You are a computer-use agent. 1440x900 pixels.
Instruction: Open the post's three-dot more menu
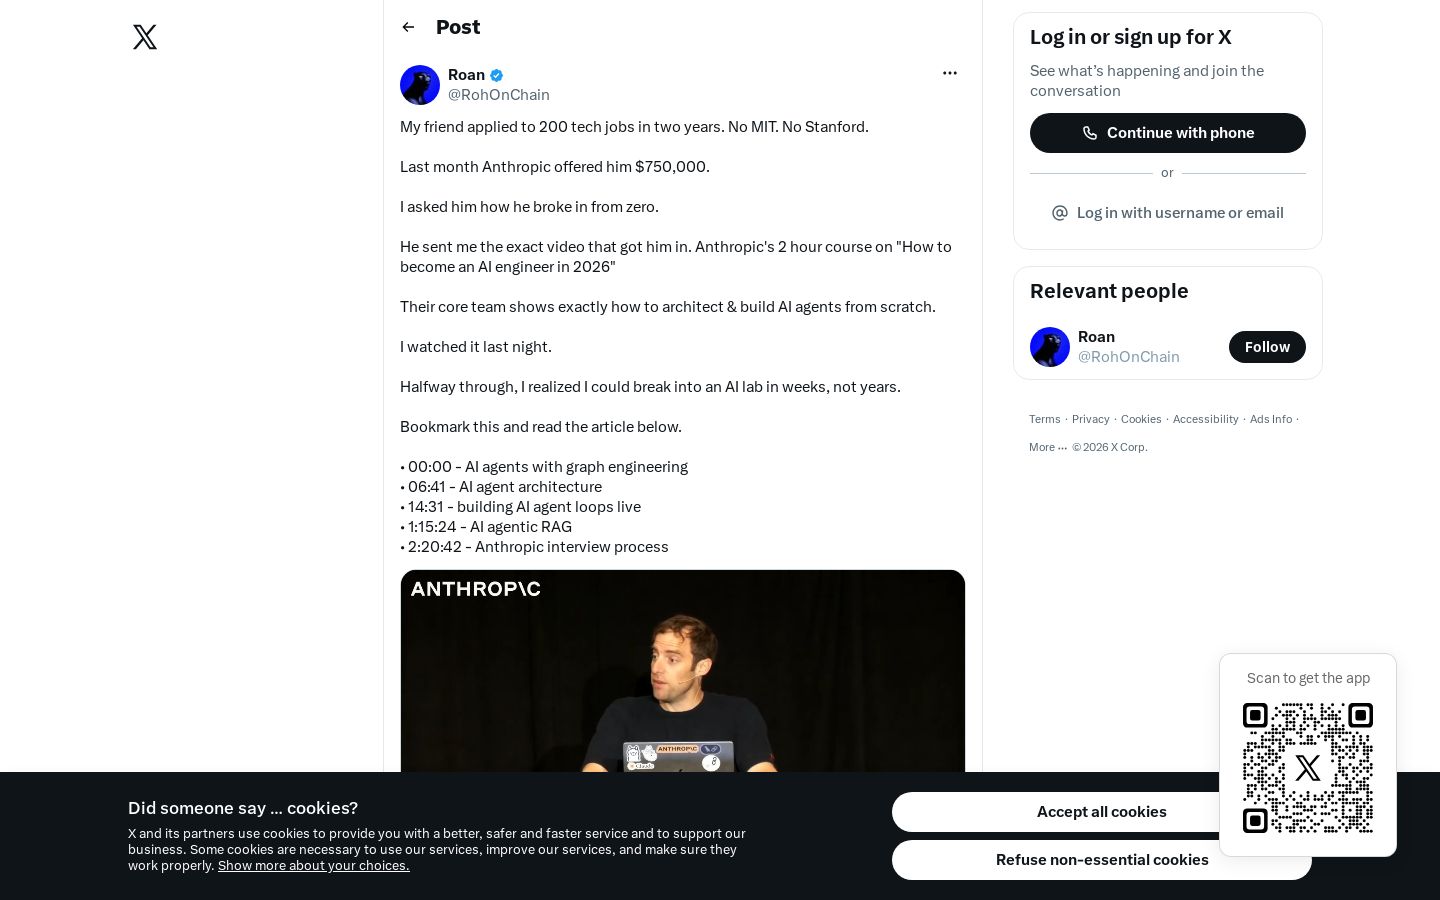tap(950, 73)
